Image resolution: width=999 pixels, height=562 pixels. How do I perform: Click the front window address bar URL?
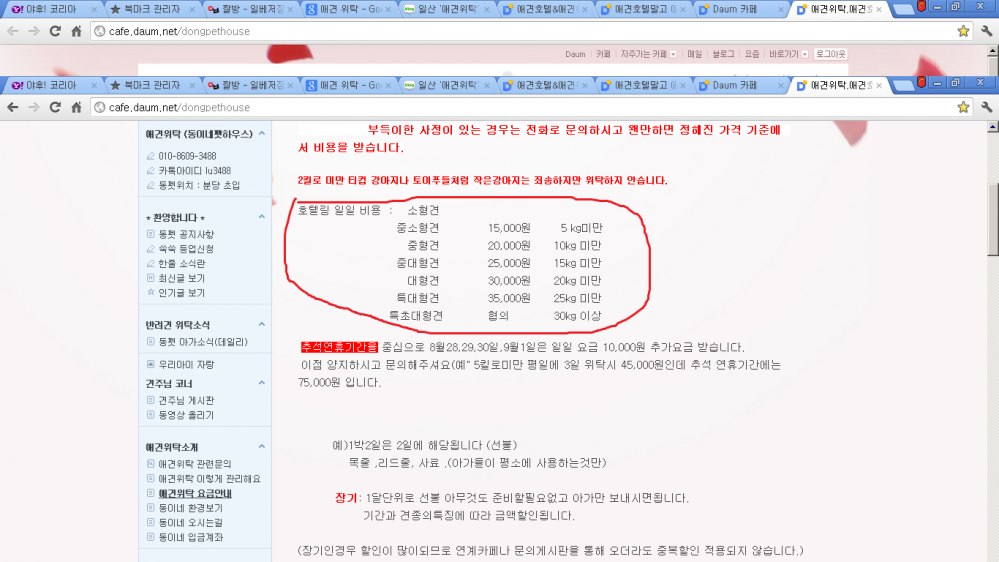[179, 108]
